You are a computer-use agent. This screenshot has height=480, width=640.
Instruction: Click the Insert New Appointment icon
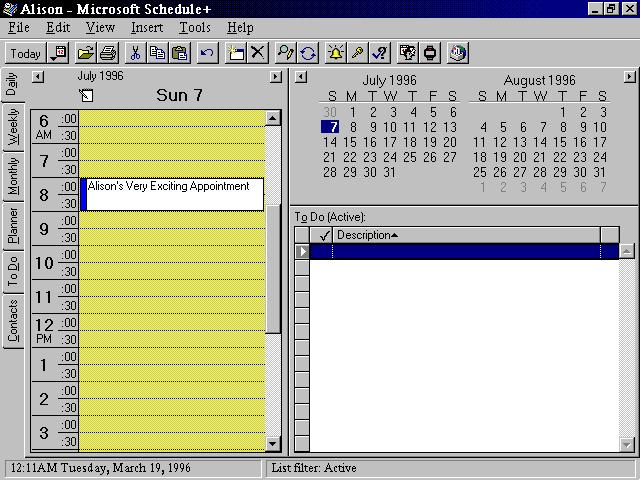(x=236, y=53)
